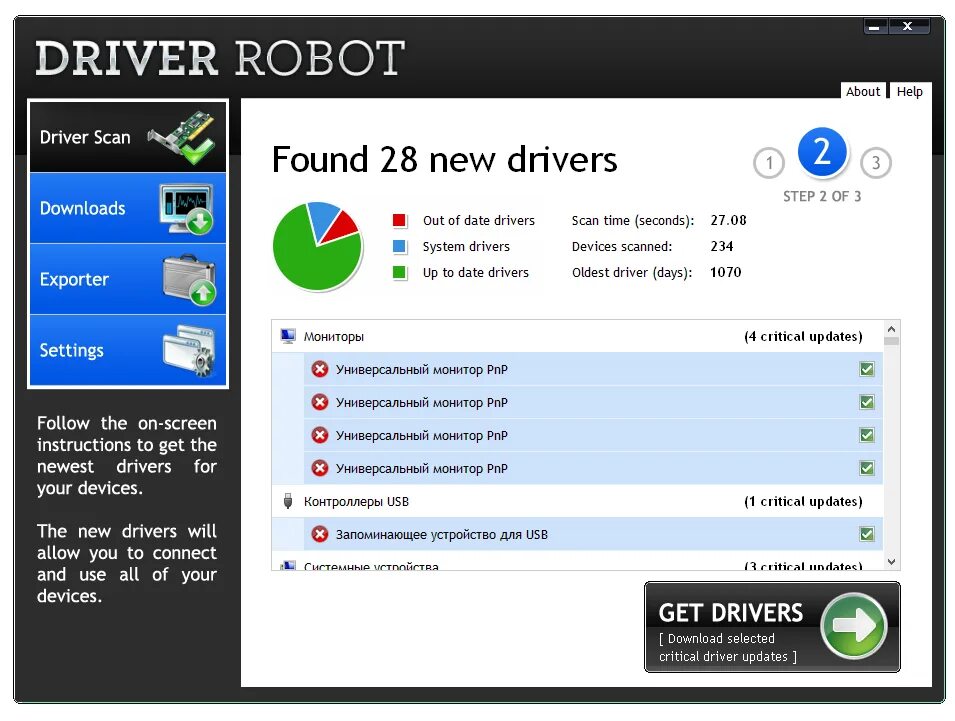Open the About tab
The image size is (955, 721).
coord(862,91)
